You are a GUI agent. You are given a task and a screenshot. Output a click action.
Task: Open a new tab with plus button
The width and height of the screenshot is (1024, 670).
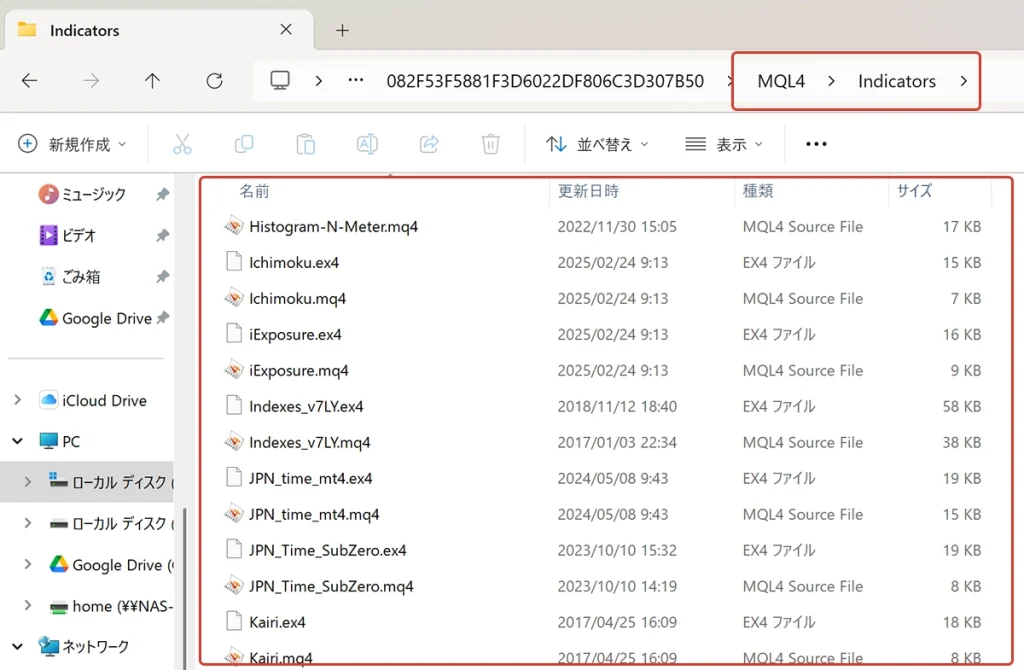point(342,30)
